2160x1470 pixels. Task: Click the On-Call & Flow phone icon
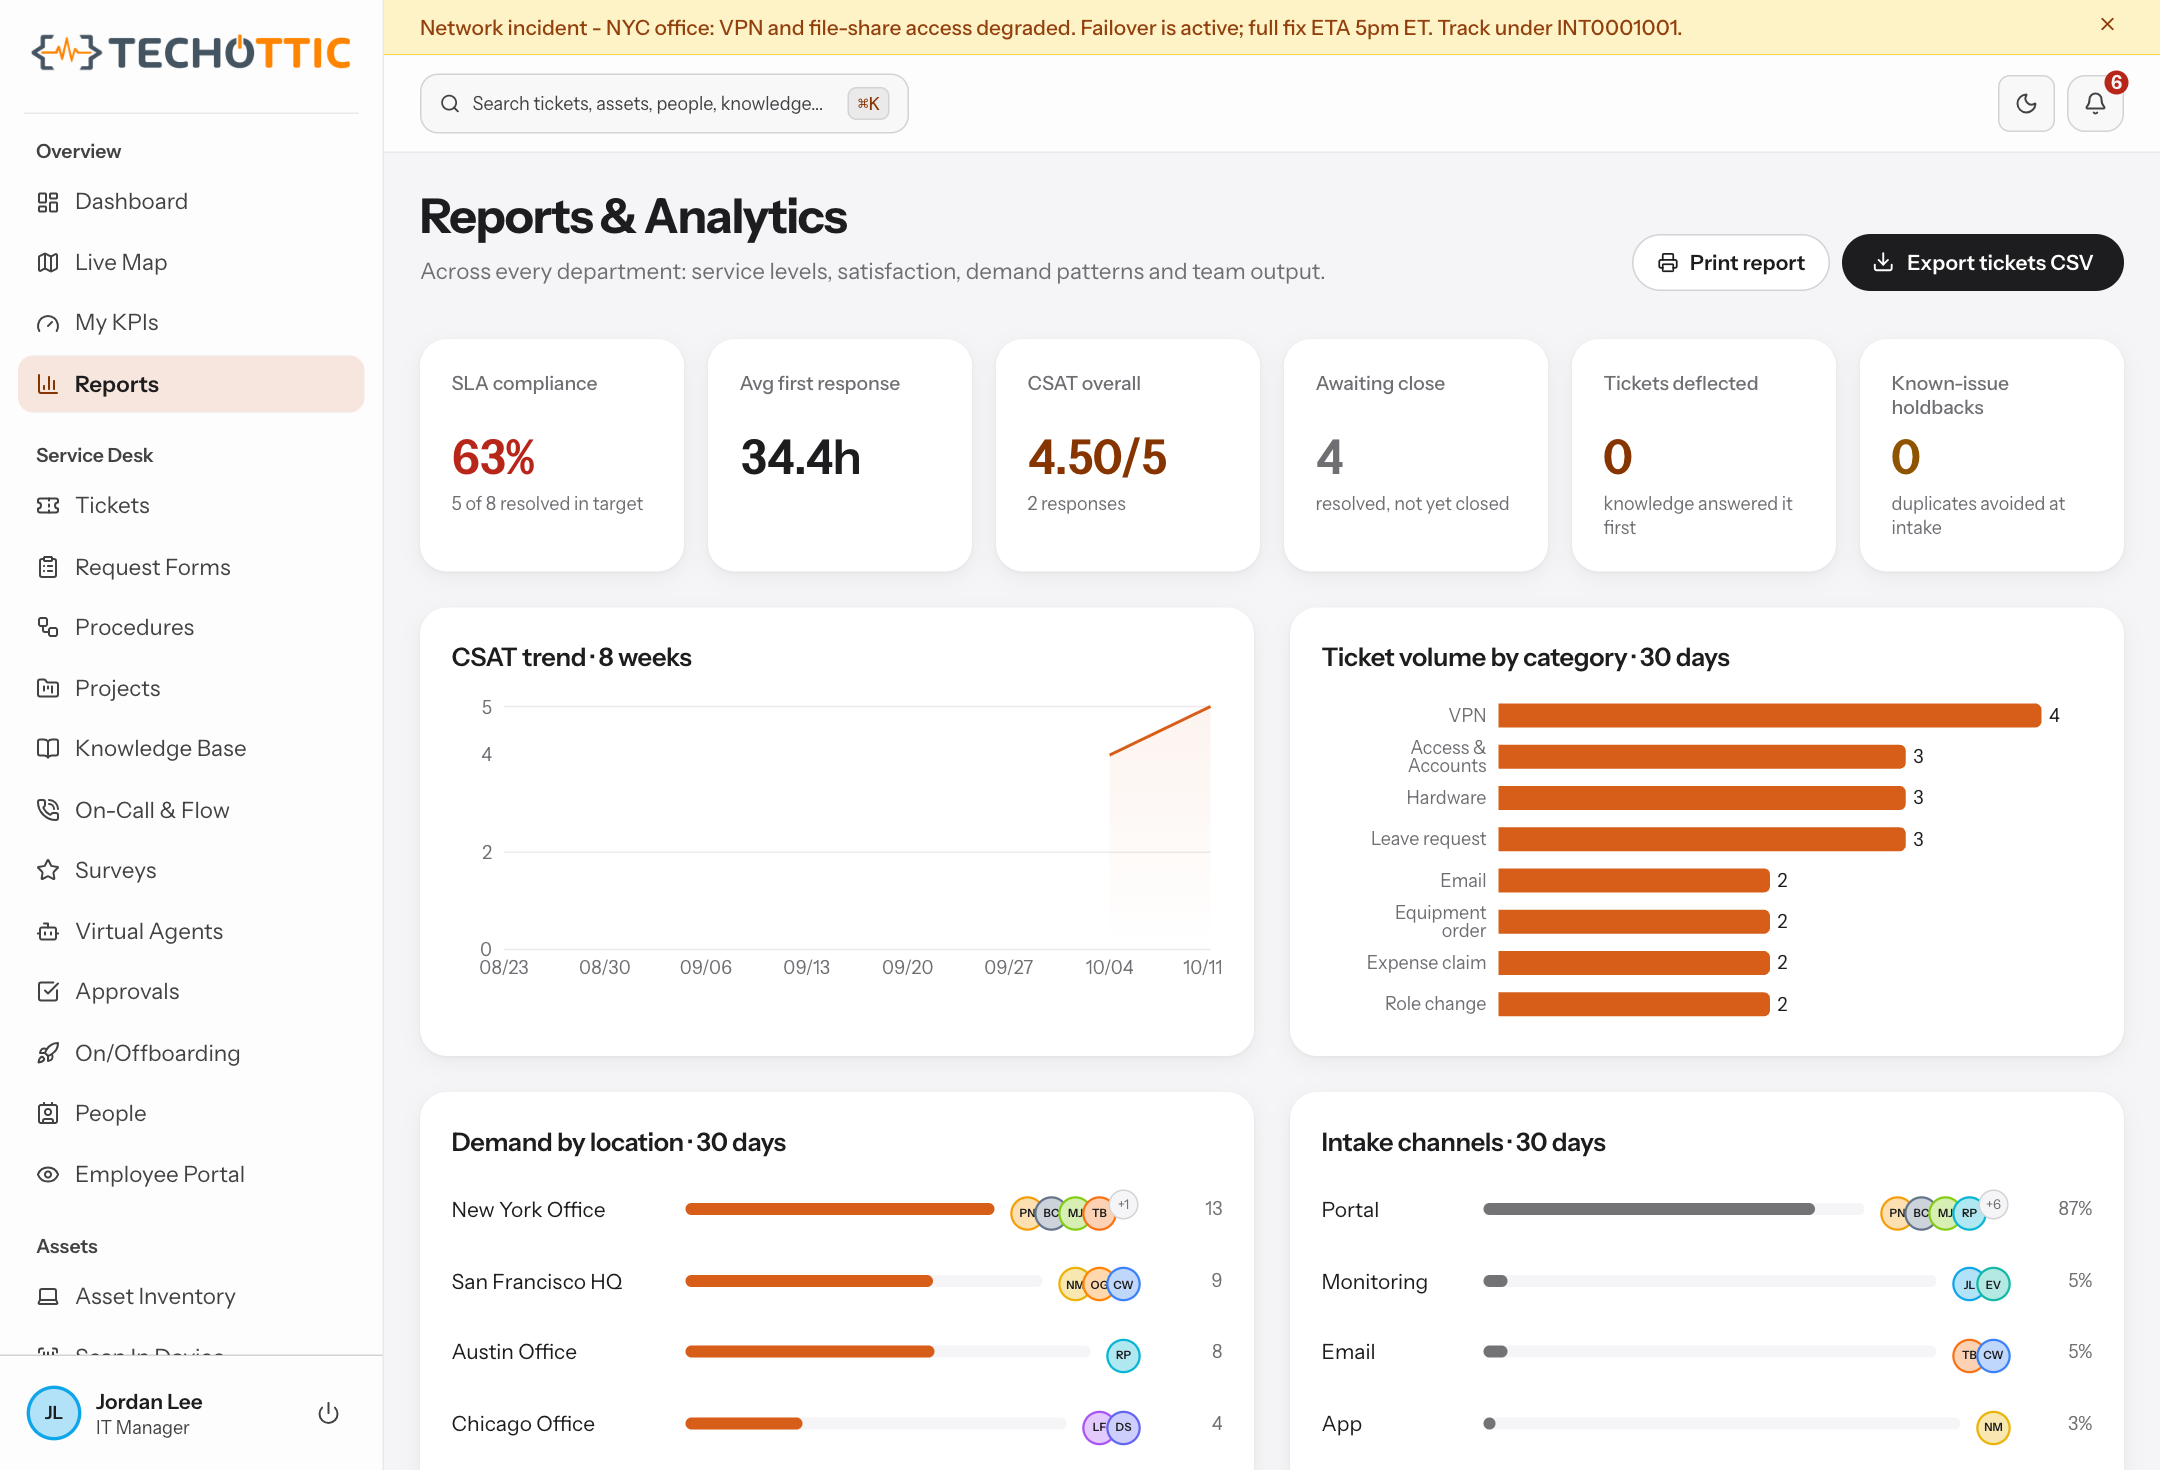[48, 810]
